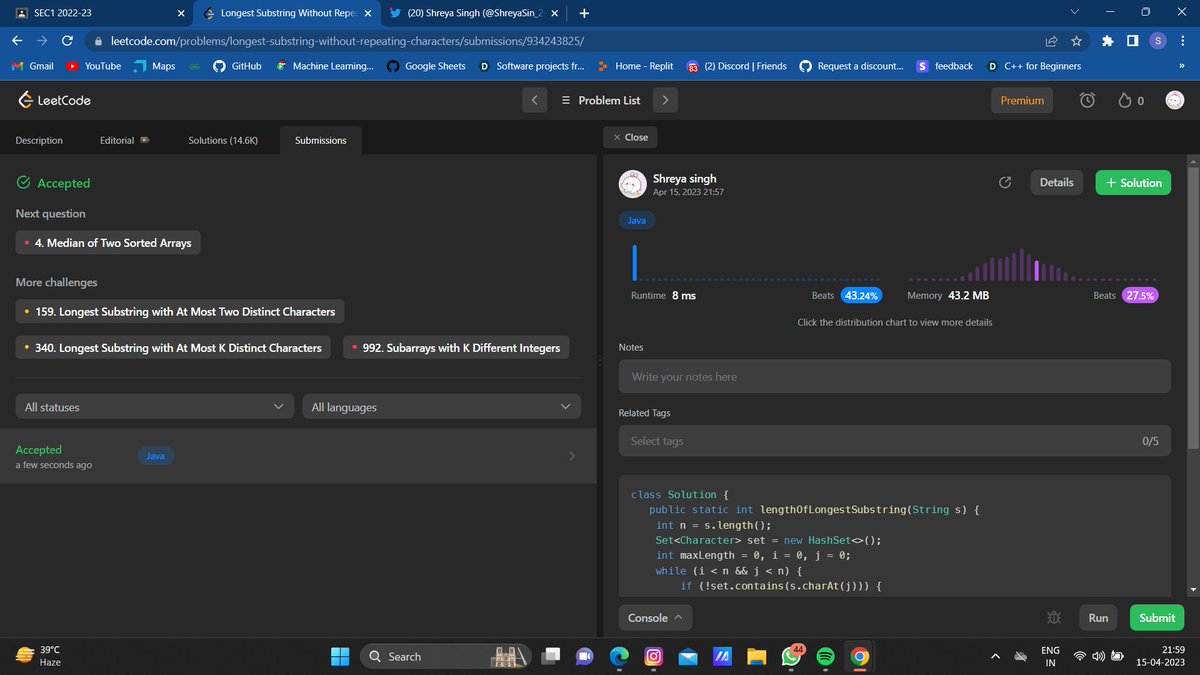Open Gmail bookmark
This screenshot has width=1200, height=675.
coord(32,66)
